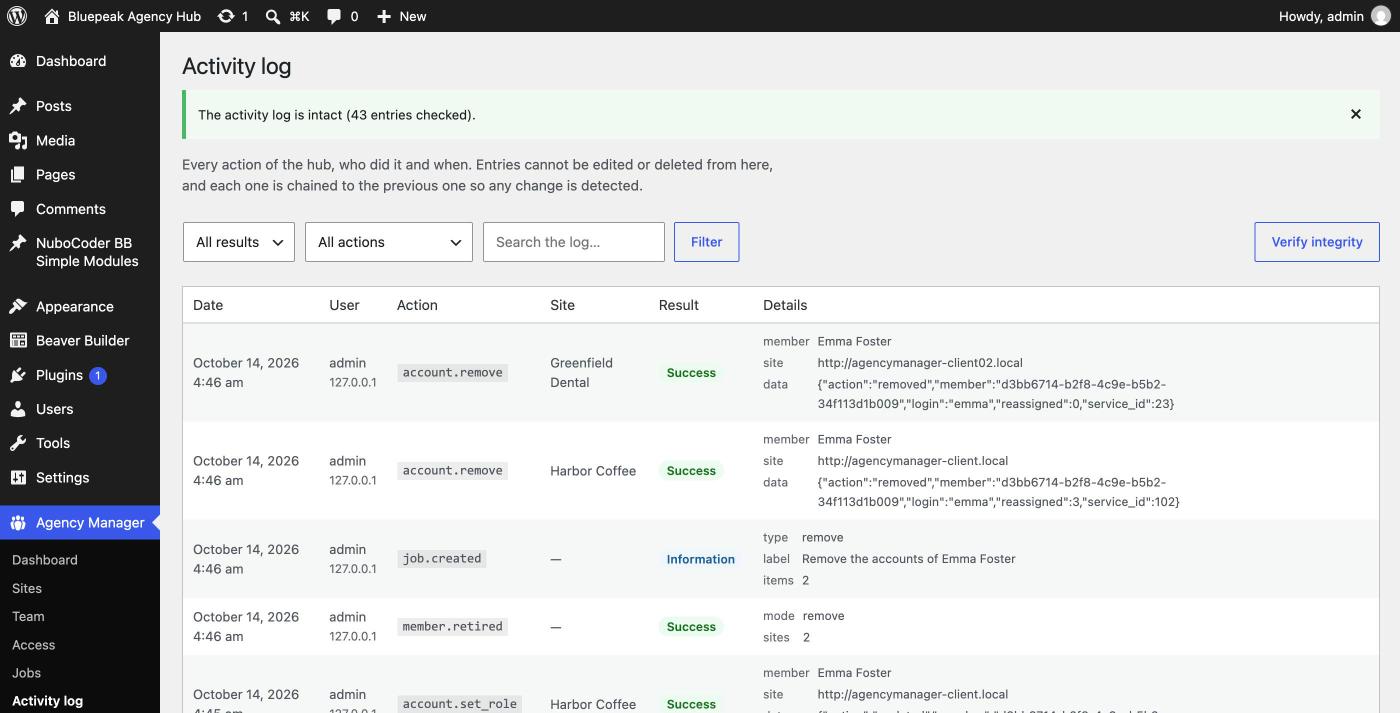Click the Settings sliders icon
The width and height of the screenshot is (1400, 713).
point(18,478)
